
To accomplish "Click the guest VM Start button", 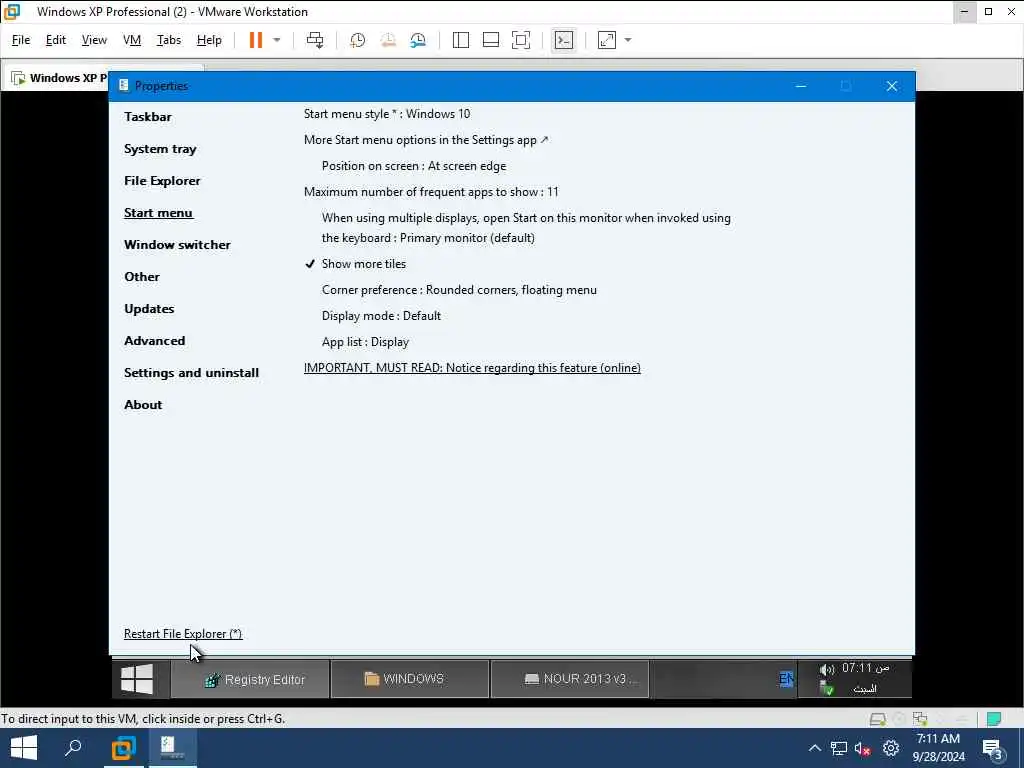I will coord(137,679).
